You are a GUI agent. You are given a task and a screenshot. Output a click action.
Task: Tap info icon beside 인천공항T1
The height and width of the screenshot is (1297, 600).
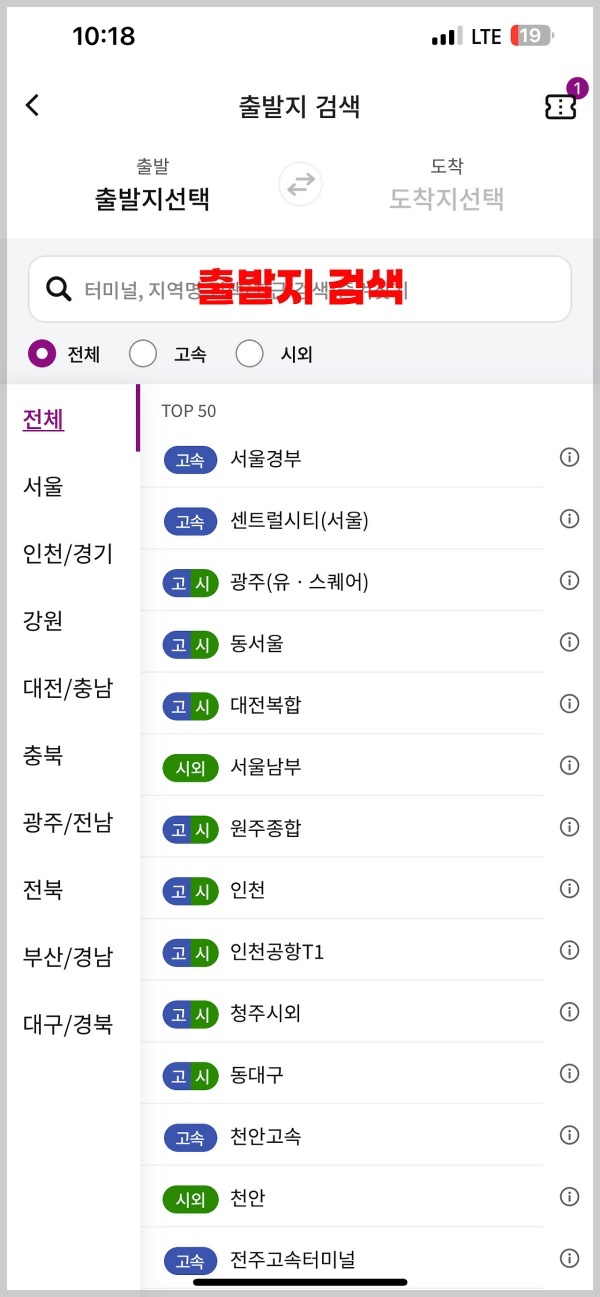click(x=569, y=950)
